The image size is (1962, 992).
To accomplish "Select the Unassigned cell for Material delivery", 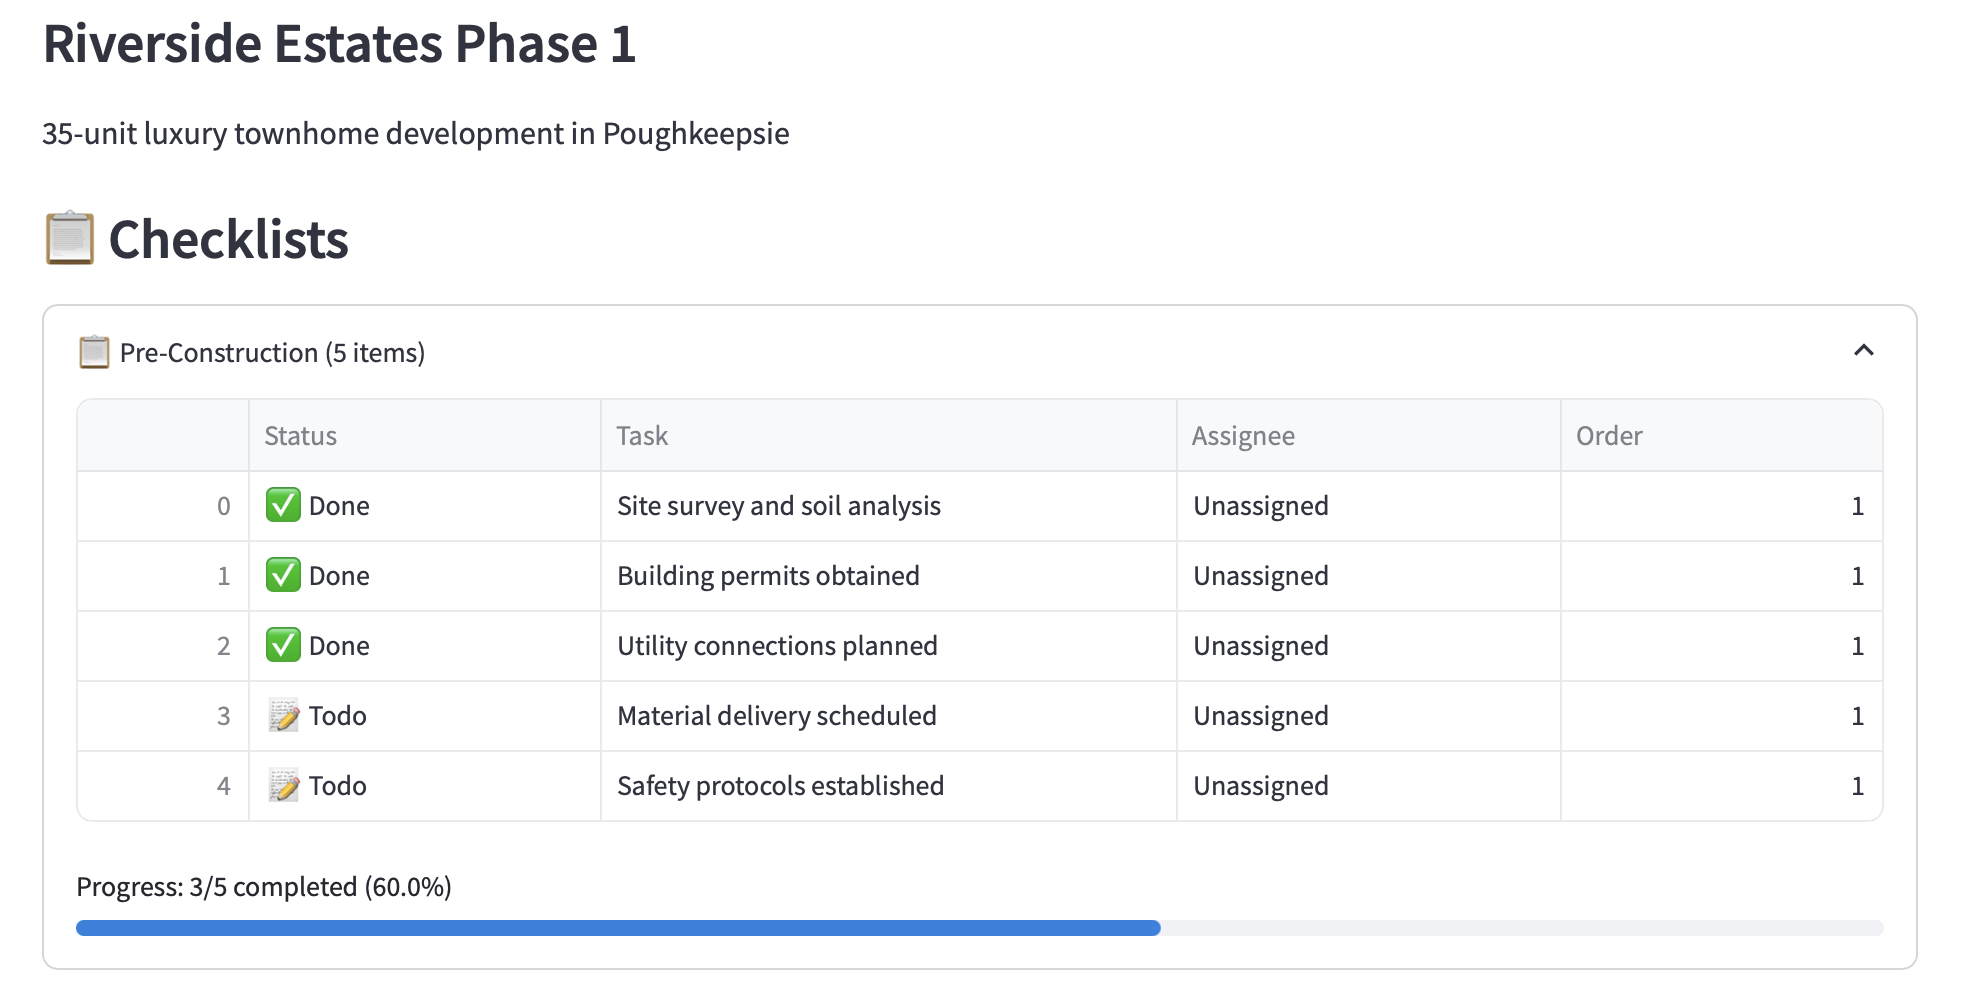I will tap(1259, 715).
